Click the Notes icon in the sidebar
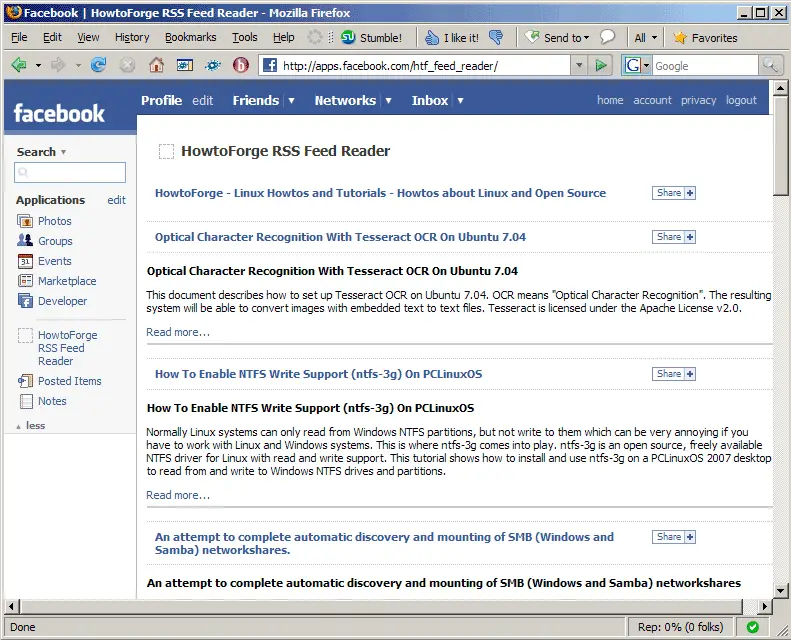 (x=26, y=401)
